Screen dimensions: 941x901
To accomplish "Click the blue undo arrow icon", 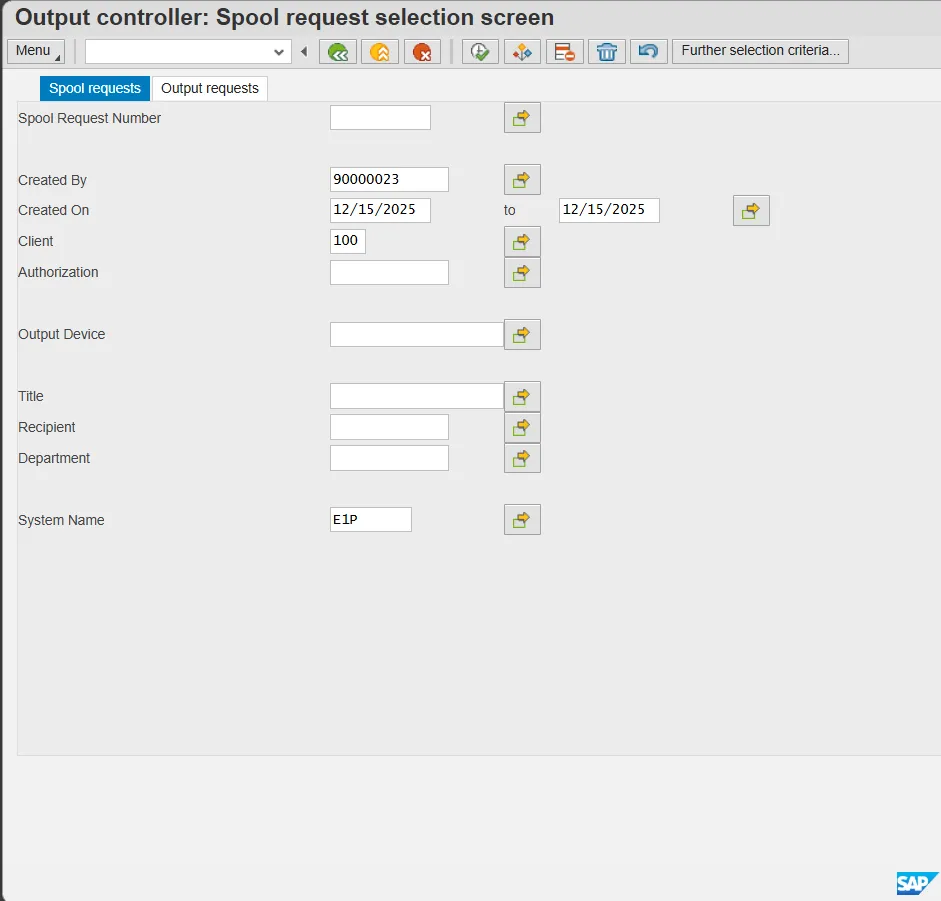I will tap(648, 52).
